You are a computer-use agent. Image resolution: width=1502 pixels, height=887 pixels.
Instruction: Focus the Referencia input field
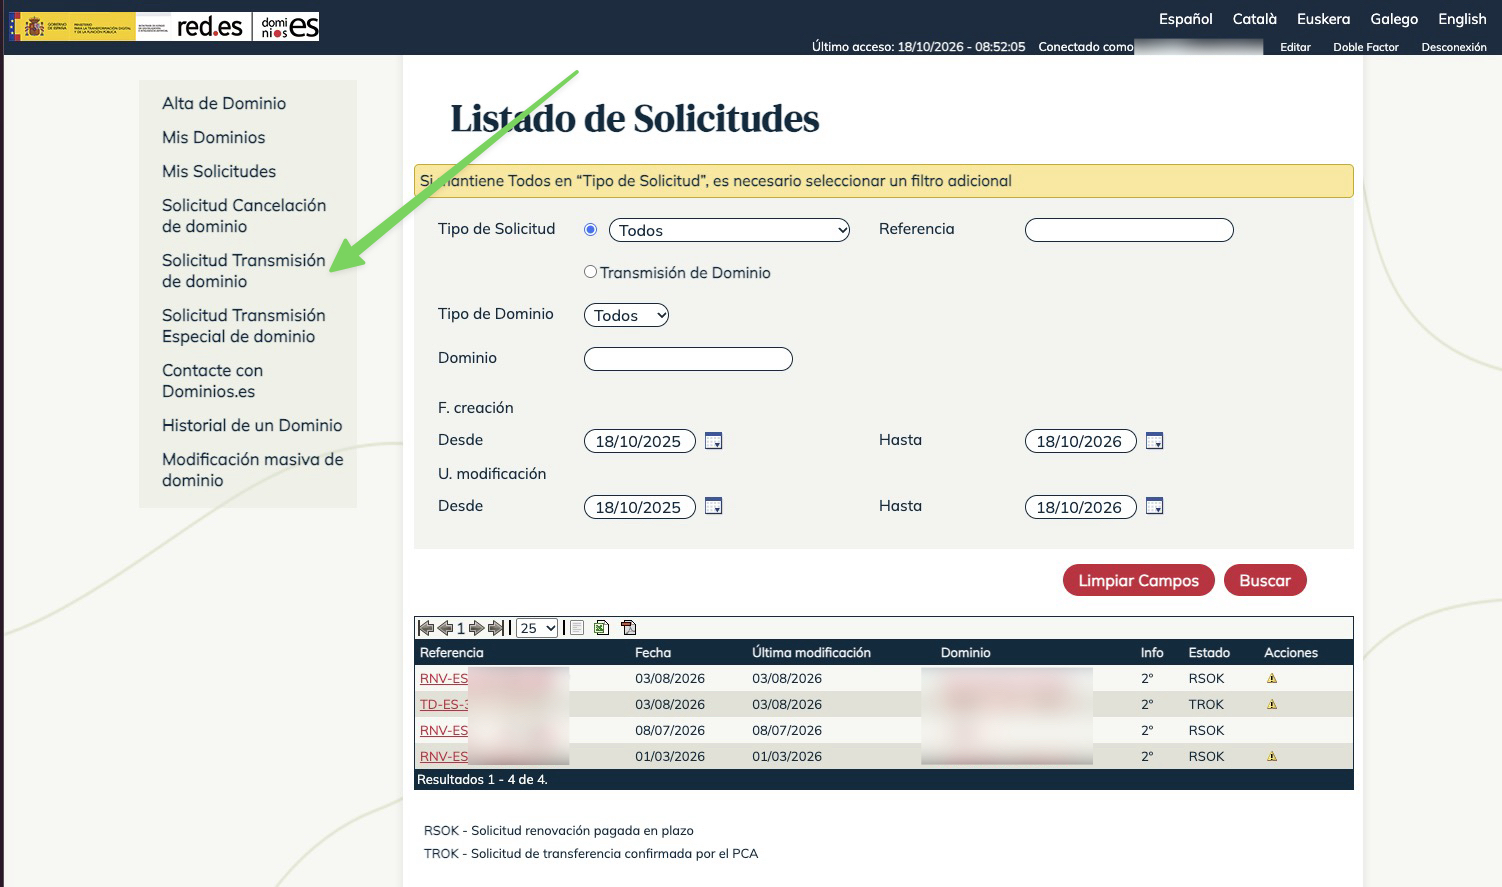pyautogui.click(x=1129, y=230)
